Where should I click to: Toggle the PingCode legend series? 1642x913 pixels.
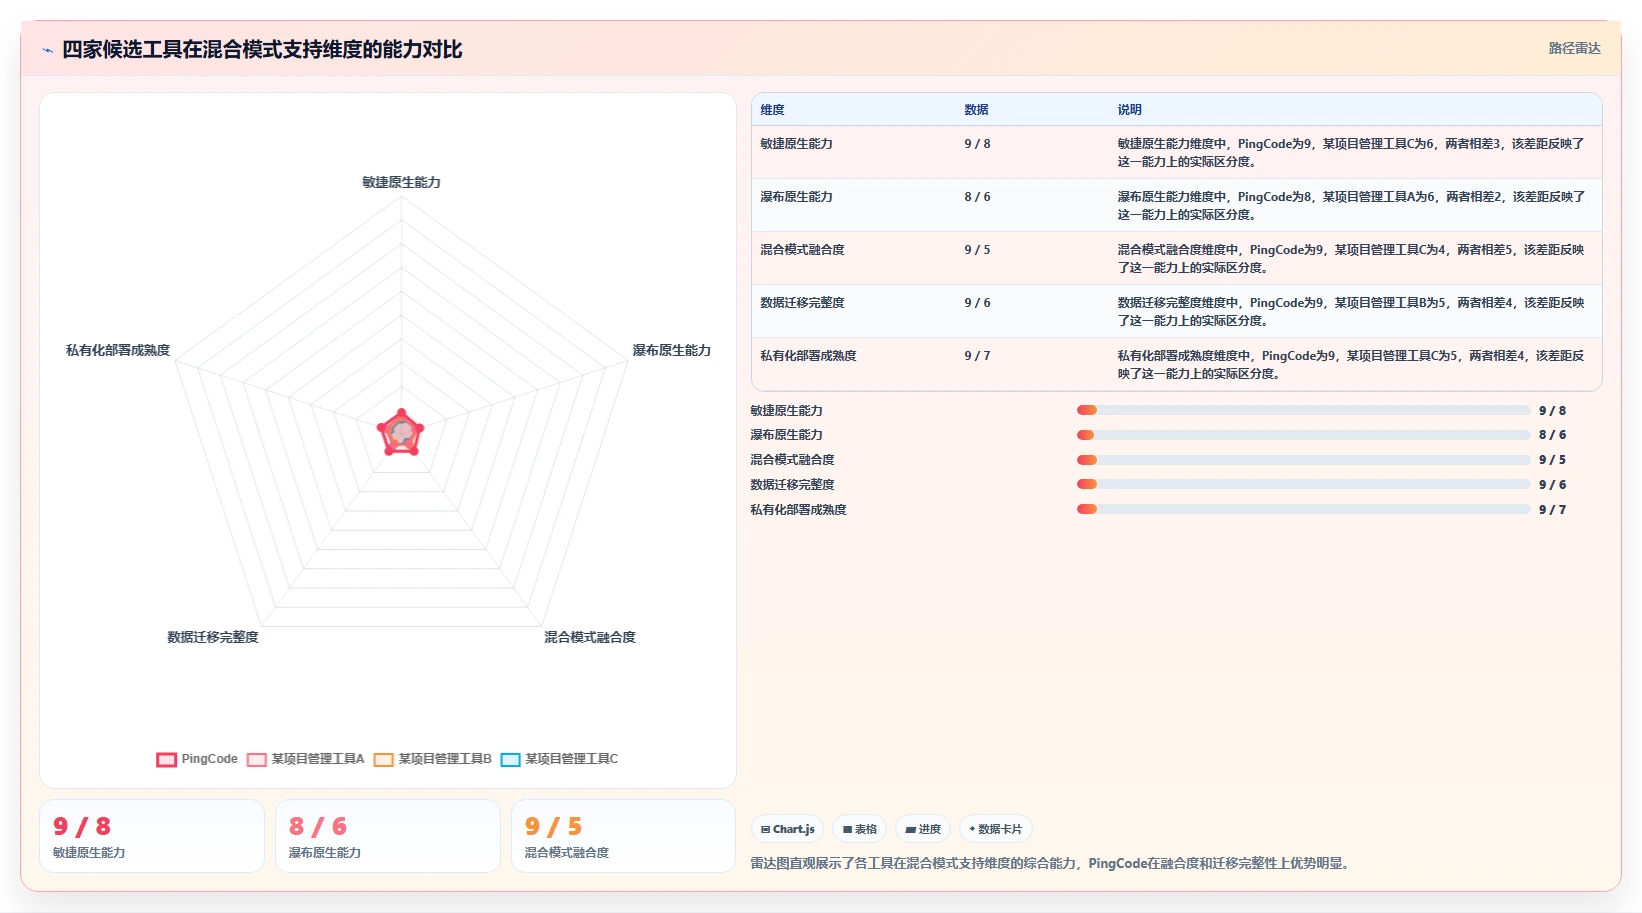pos(197,759)
